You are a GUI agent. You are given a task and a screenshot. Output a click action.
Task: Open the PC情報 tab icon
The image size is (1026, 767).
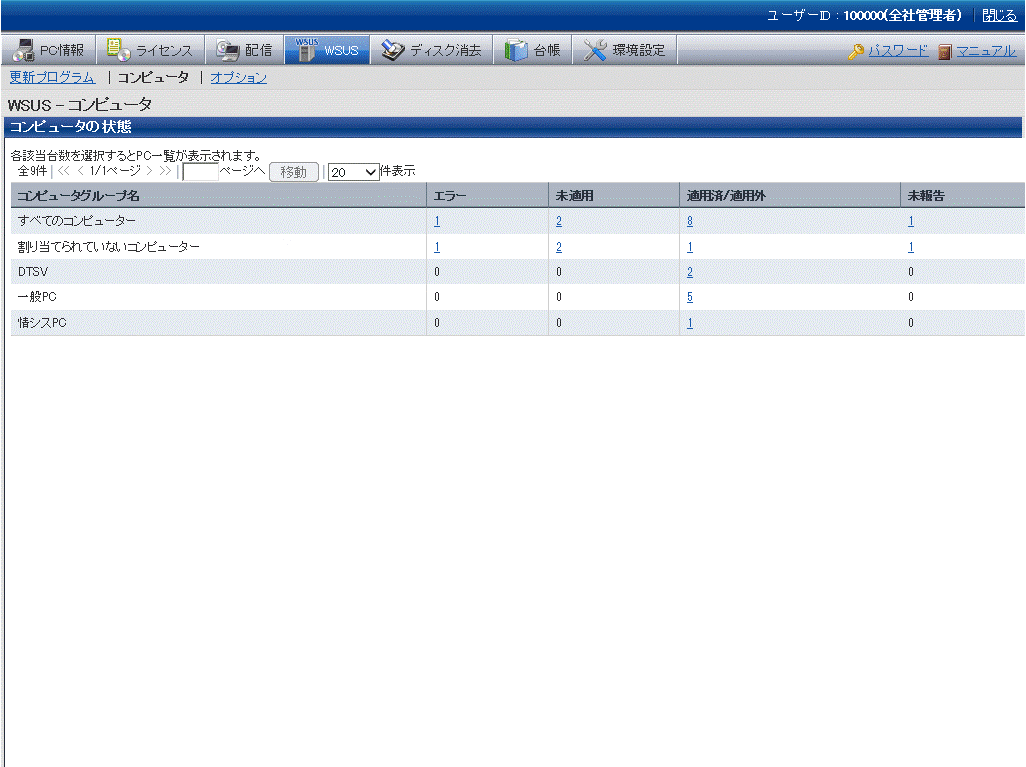pyautogui.click(x=24, y=50)
